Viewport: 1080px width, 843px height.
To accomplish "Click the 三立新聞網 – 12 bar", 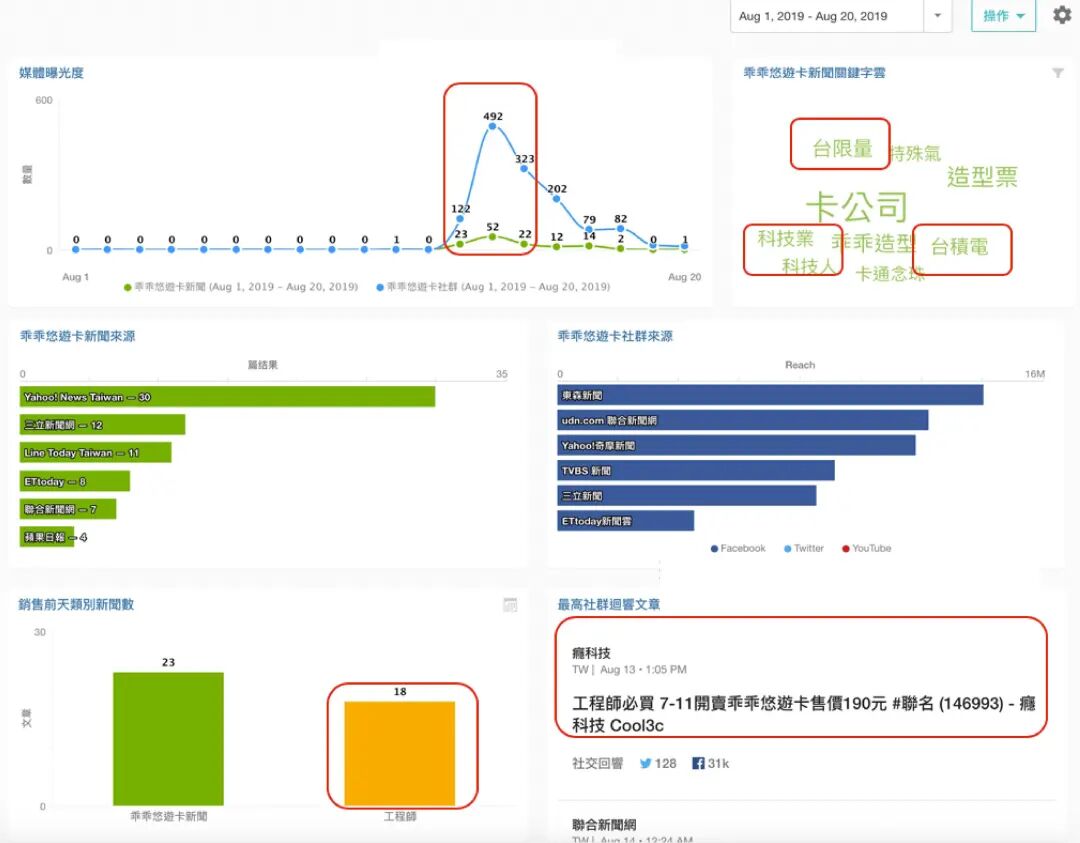I will click(x=103, y=424).
